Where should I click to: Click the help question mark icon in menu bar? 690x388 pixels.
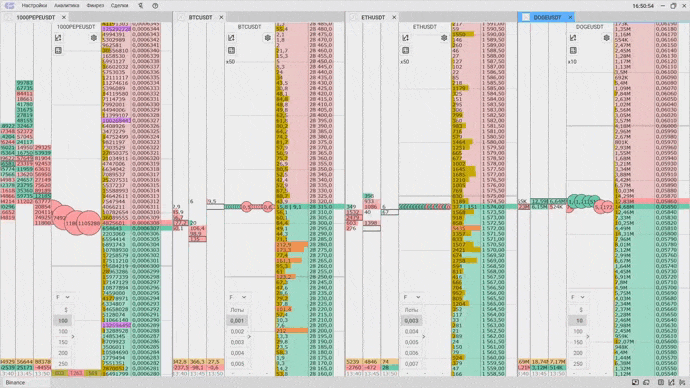pyautogui.click(x=155, y=6)
